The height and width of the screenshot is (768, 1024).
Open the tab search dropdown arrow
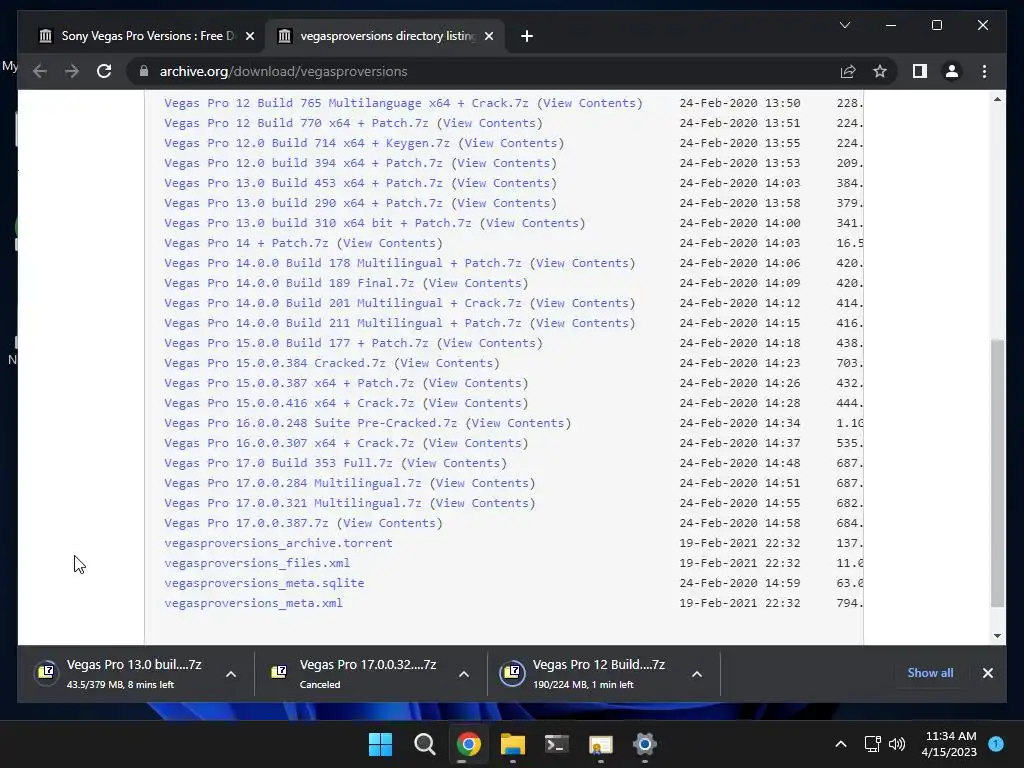pyautogui.click(x=844, y=25)
